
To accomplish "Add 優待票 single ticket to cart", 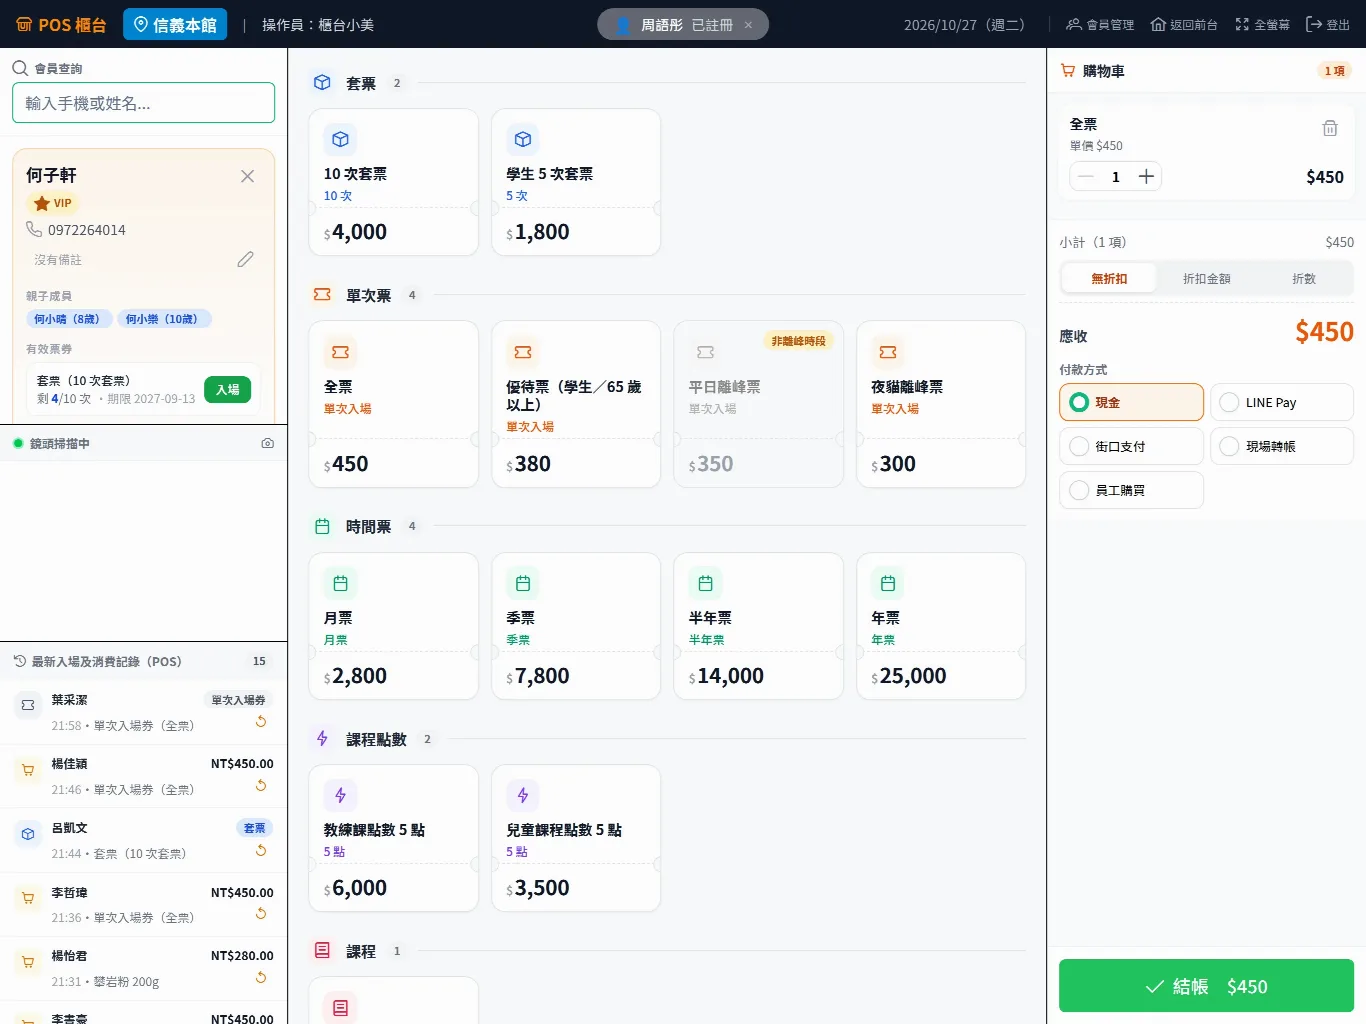I will 576,404.
